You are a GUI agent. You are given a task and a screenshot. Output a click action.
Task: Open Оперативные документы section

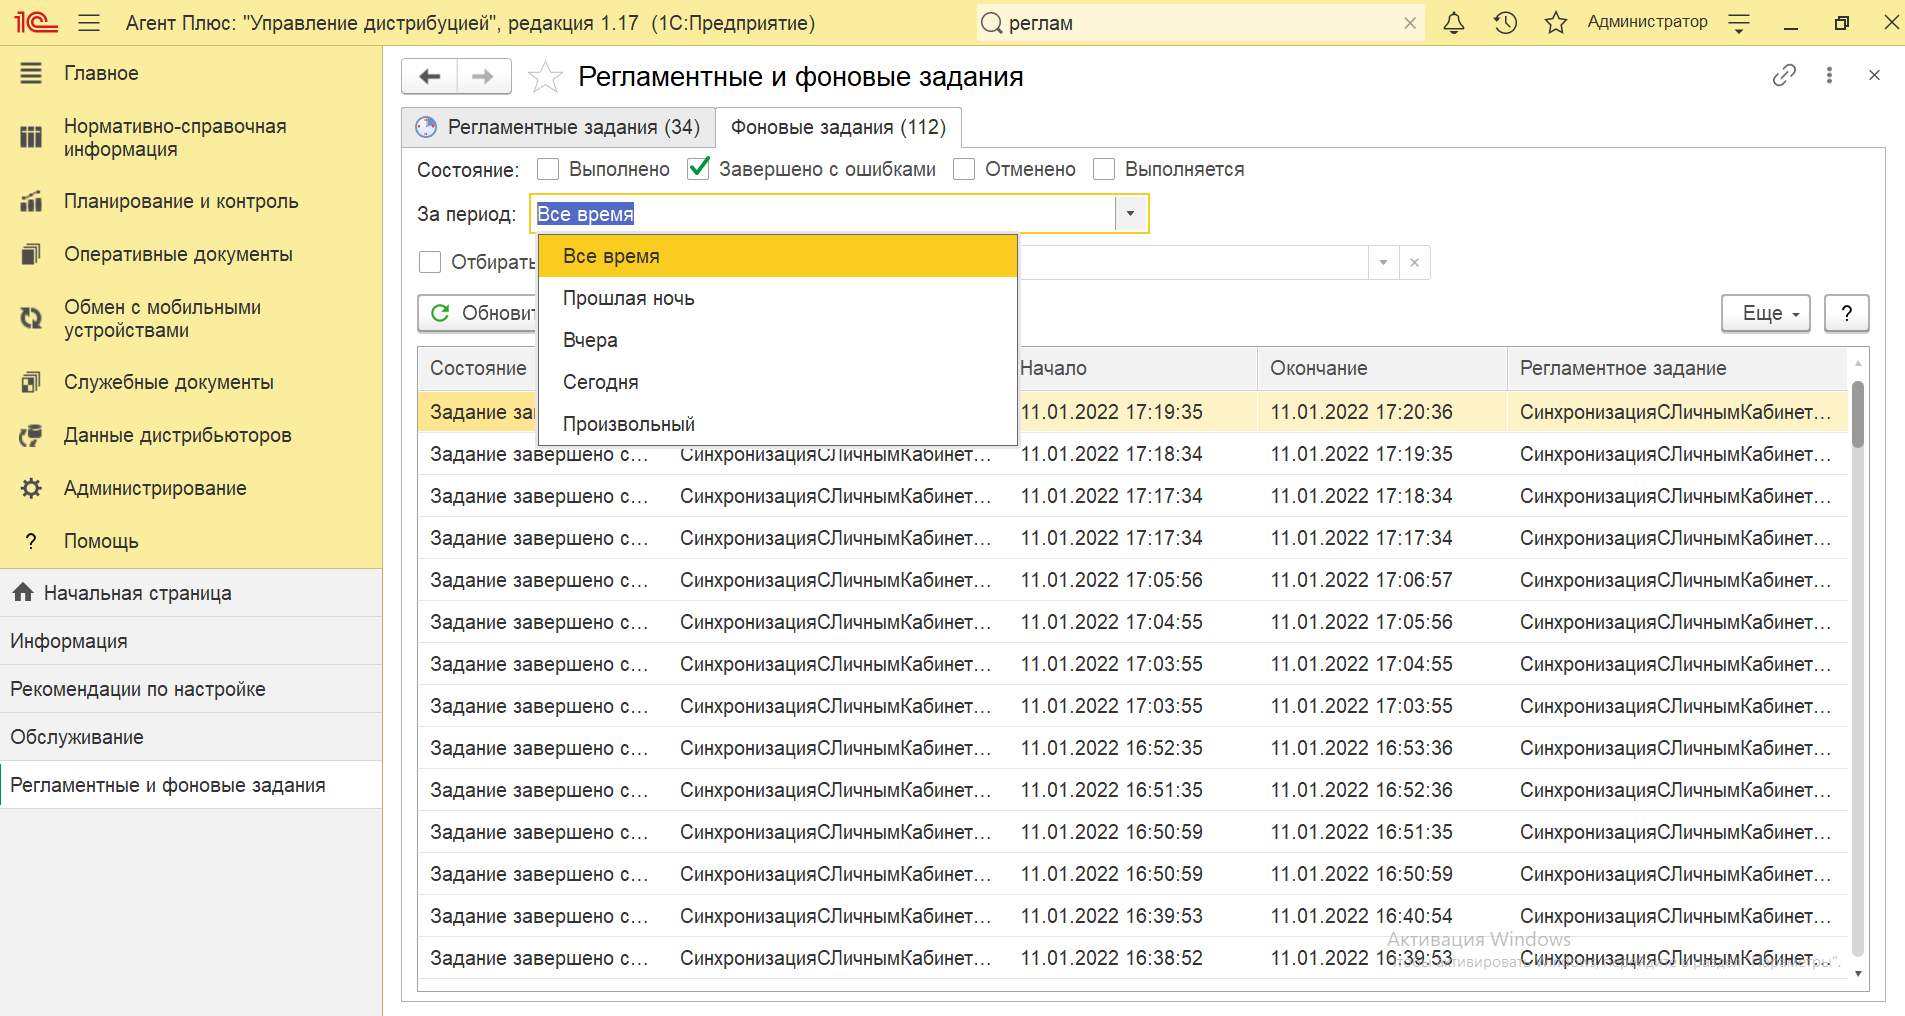pos(191,254)
